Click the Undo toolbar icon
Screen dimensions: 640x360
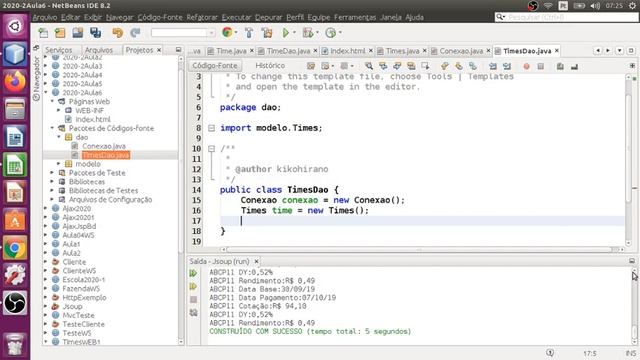[118, 33]
